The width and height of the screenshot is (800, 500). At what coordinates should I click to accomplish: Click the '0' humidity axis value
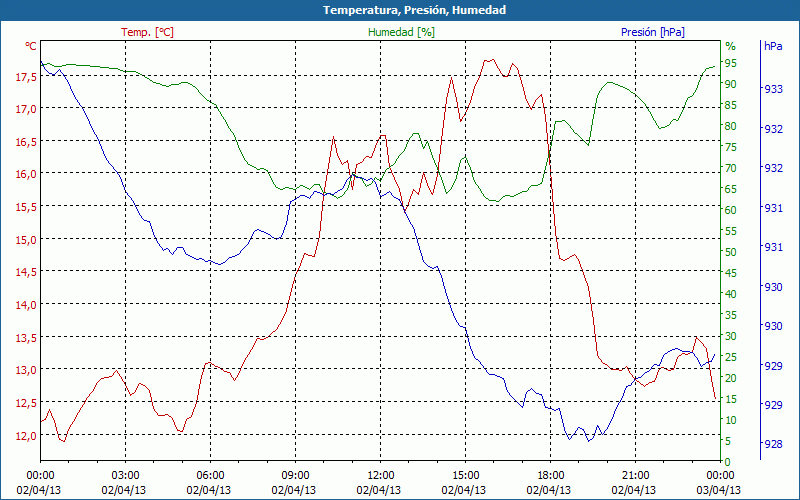pos(727,462)
